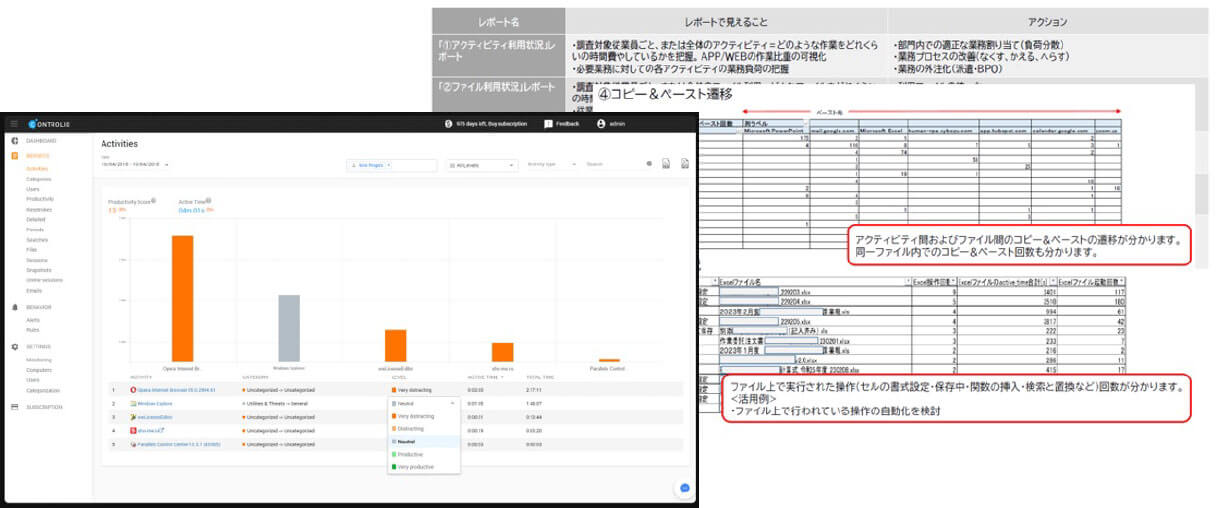
Task: Open Alerts under Behavior
Action: pyautogui.click(x=33, y=319)
